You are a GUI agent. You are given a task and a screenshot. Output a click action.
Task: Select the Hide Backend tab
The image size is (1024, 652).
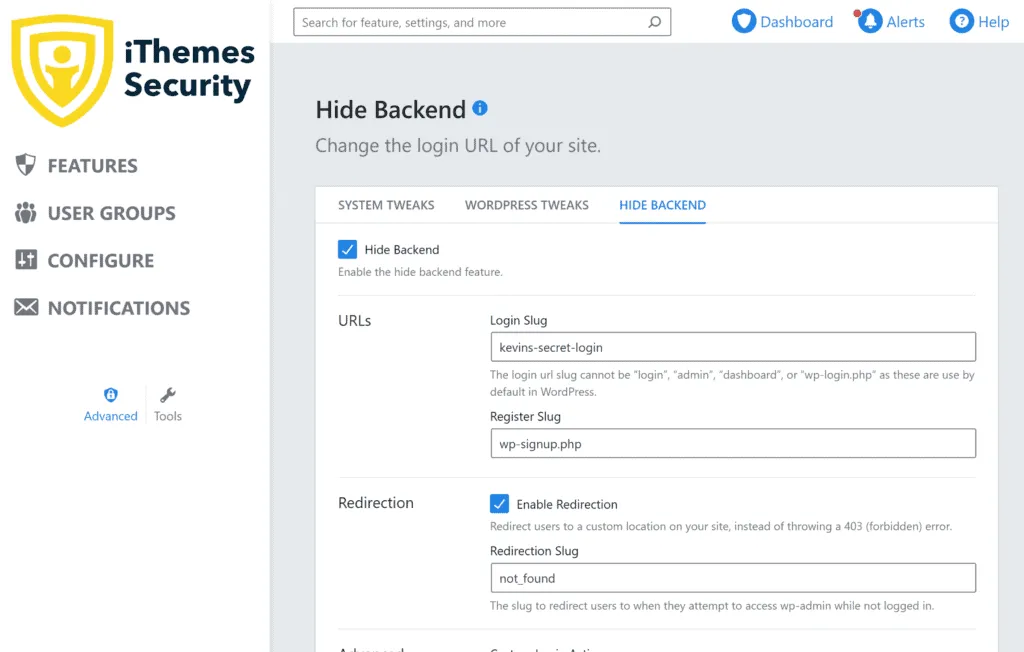[x=662, y=205]
